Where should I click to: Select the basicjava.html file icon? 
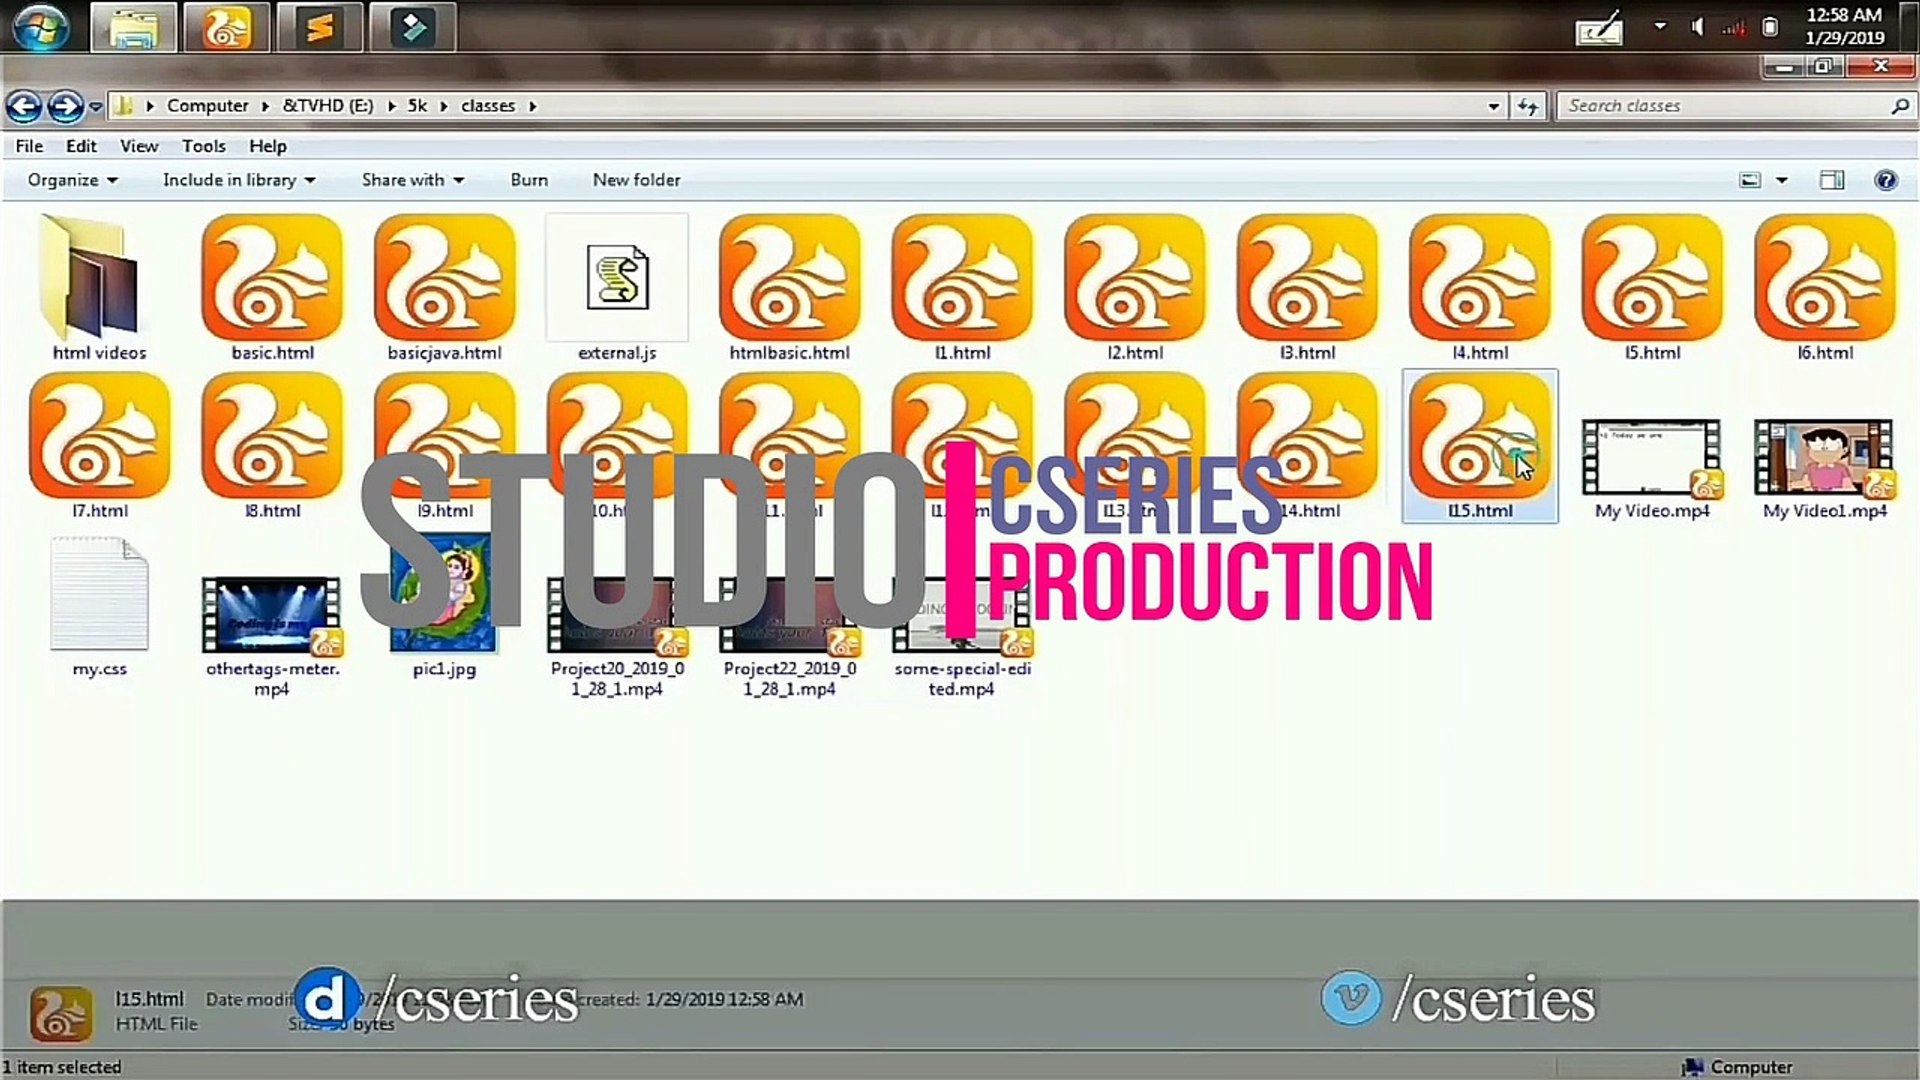tap(445, 278)
